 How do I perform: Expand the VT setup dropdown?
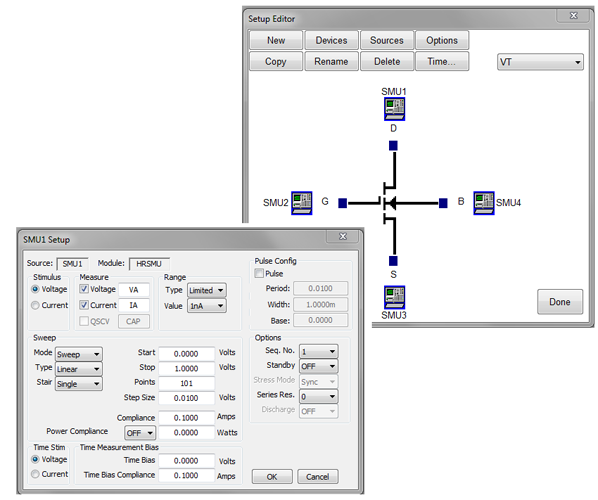[540, 62]
